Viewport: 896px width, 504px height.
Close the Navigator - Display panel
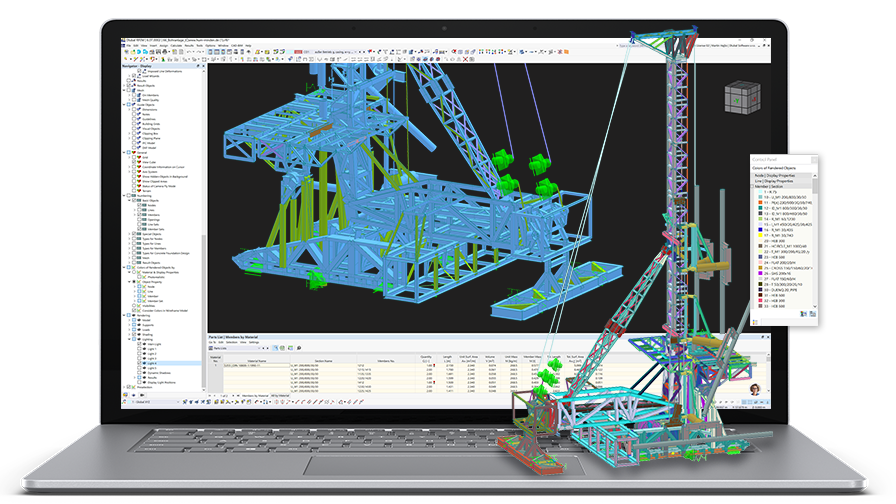(x=203, y=66)
